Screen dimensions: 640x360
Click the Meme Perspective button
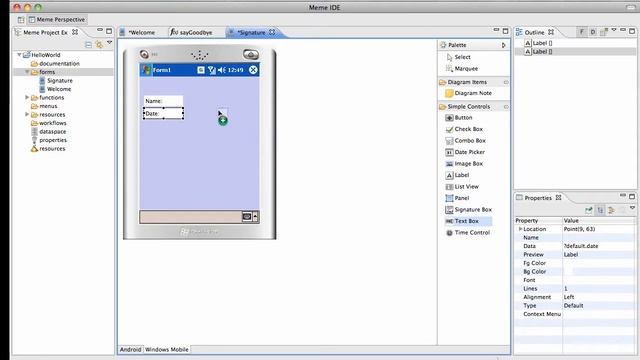pyautogui.click(x=56, y=20)
